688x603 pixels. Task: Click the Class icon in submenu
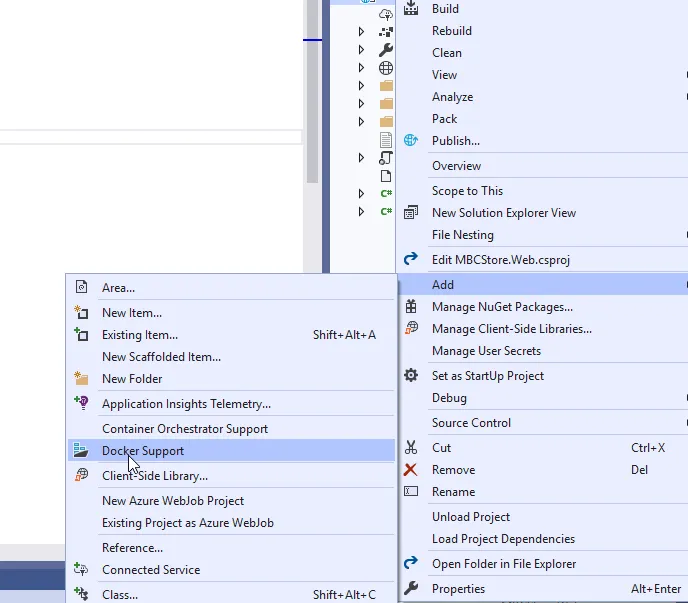click(x=81, y=594)
